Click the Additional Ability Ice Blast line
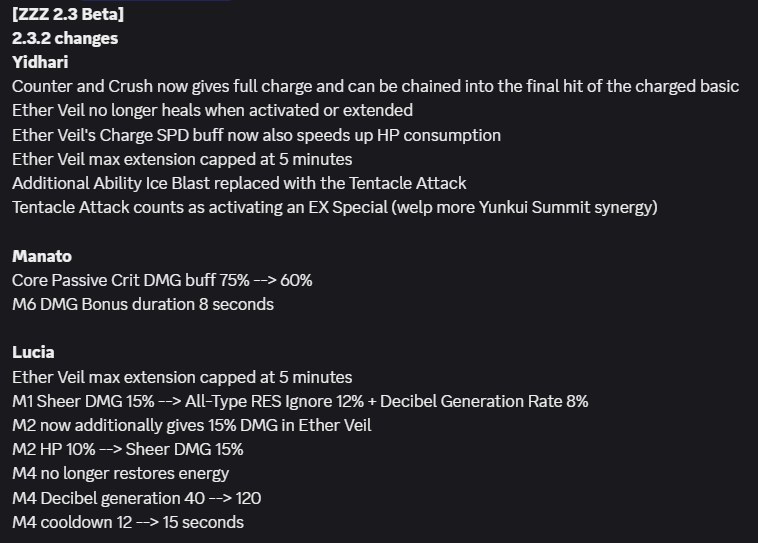The width and height of the screenshot is (758, 543). point(239,183)
